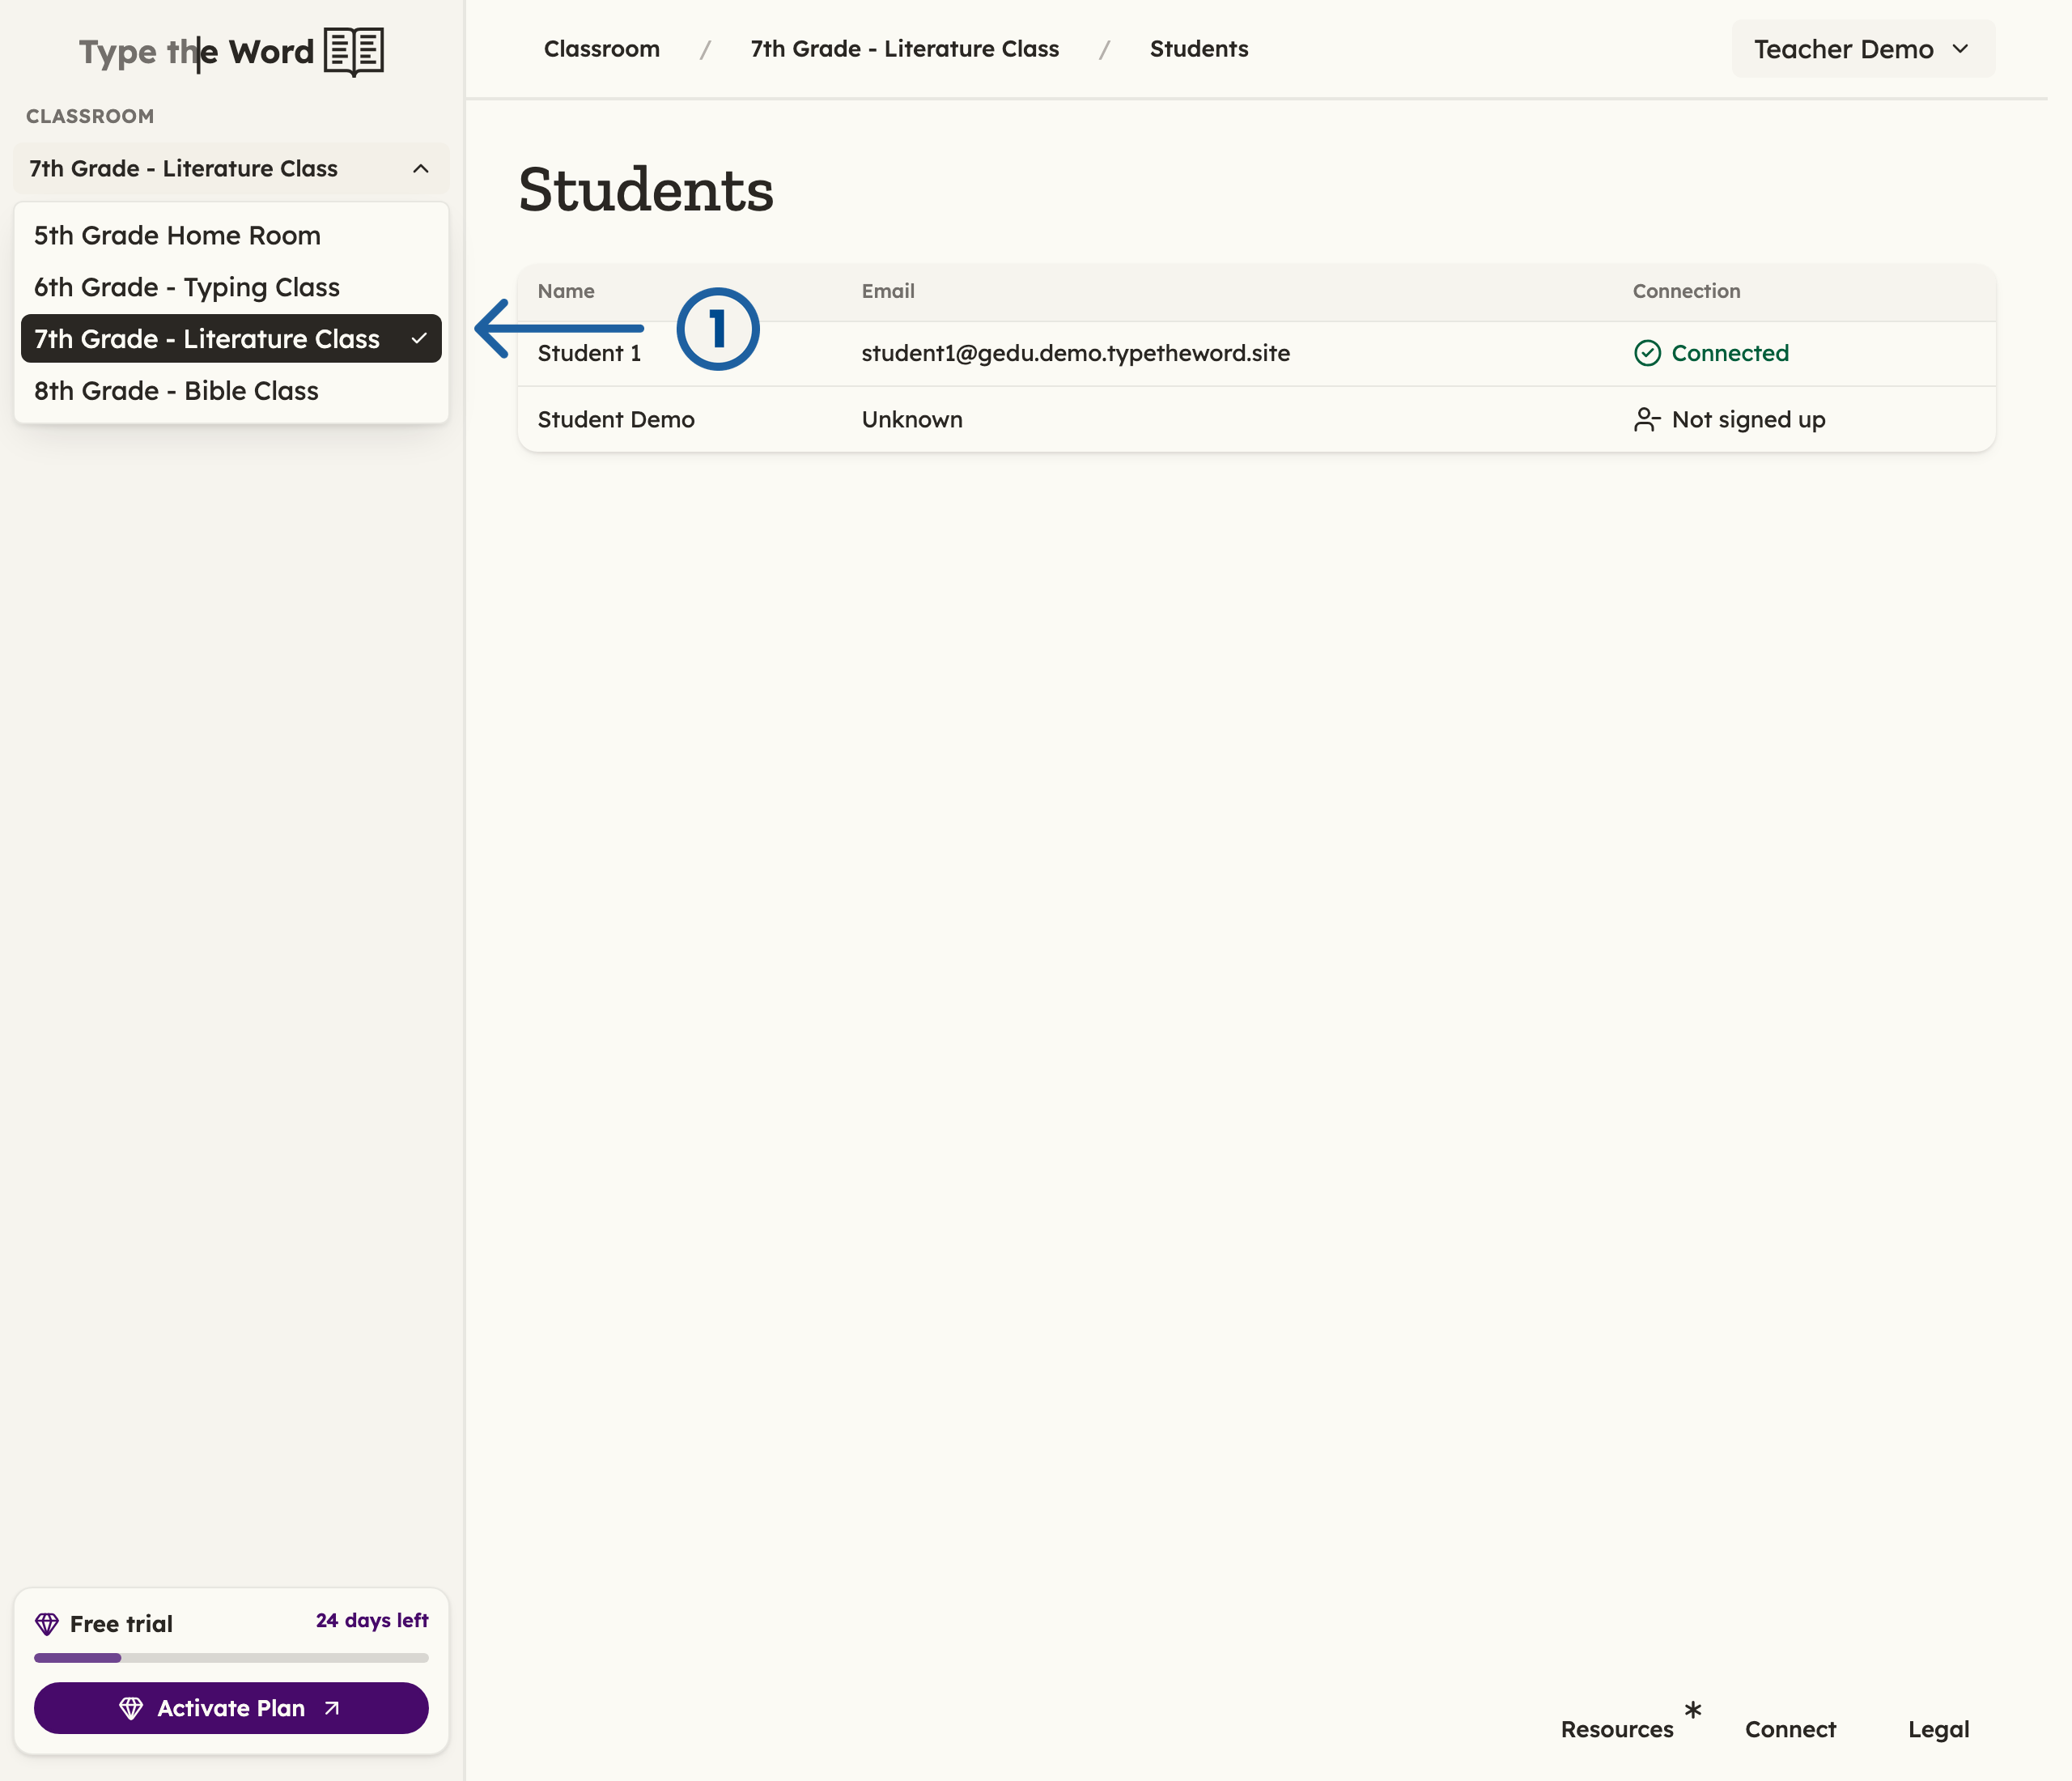Click student1@gedu.demo.typetheword.site email
The height and width of the screenshot is (1781, 2072).
pyautogui.click(x=1076, y=353)
